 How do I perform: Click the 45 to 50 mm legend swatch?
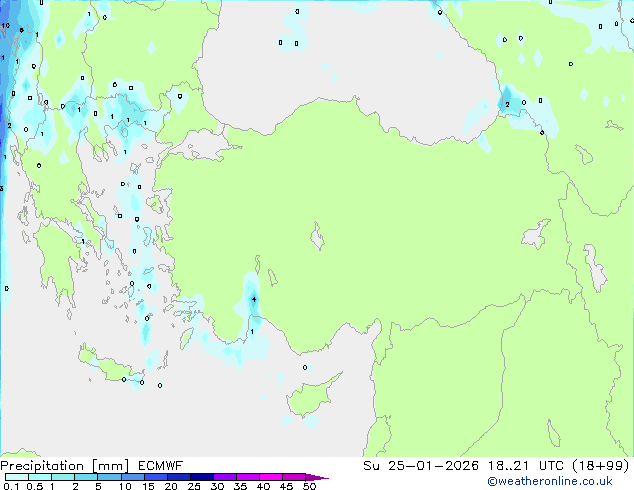294,477
